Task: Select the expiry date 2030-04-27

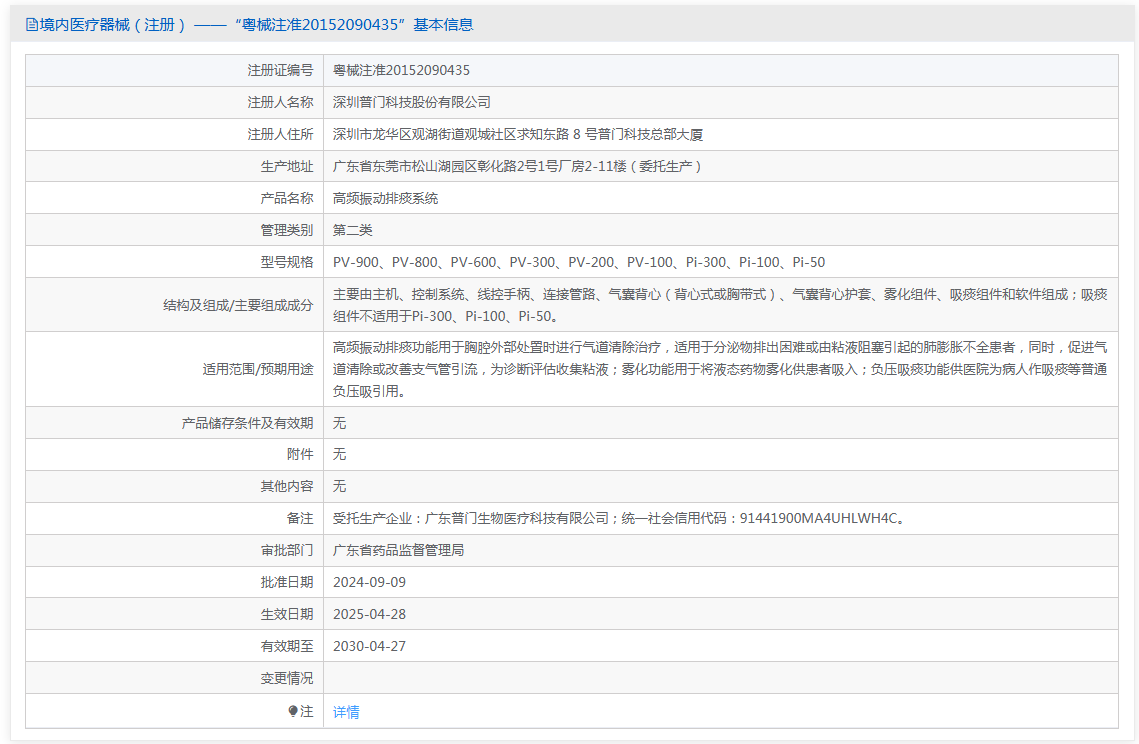Action: click(x=369, y=646)
